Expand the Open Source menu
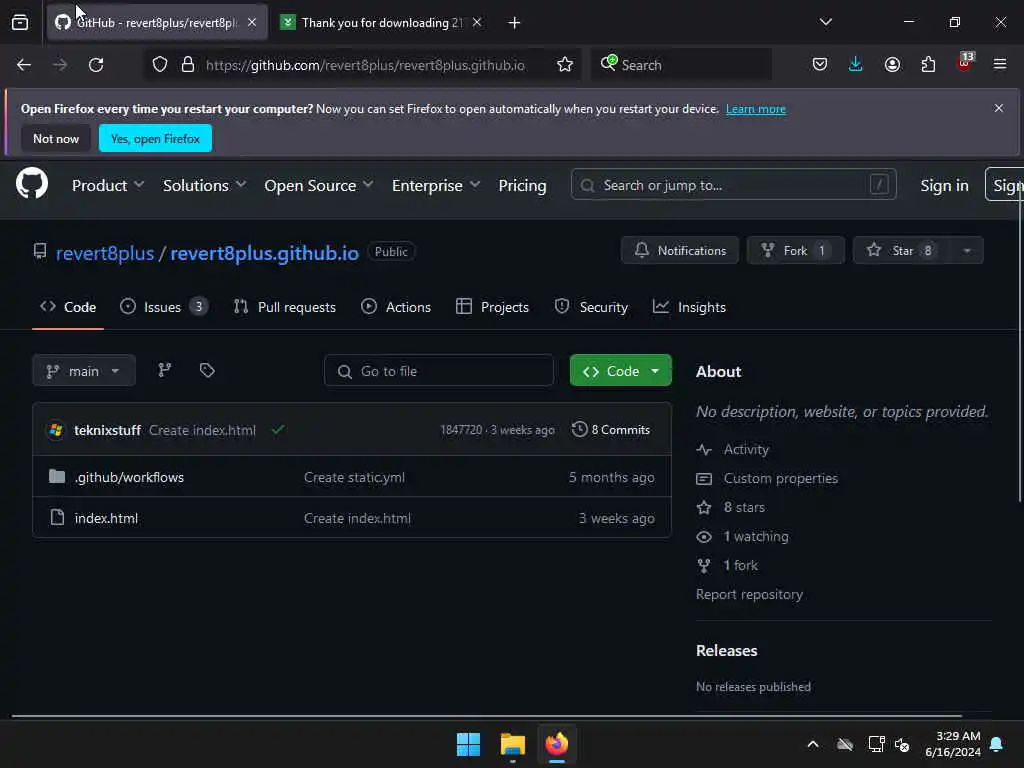This screenshot has height=768, width=1024. click(x=319, y=185)
